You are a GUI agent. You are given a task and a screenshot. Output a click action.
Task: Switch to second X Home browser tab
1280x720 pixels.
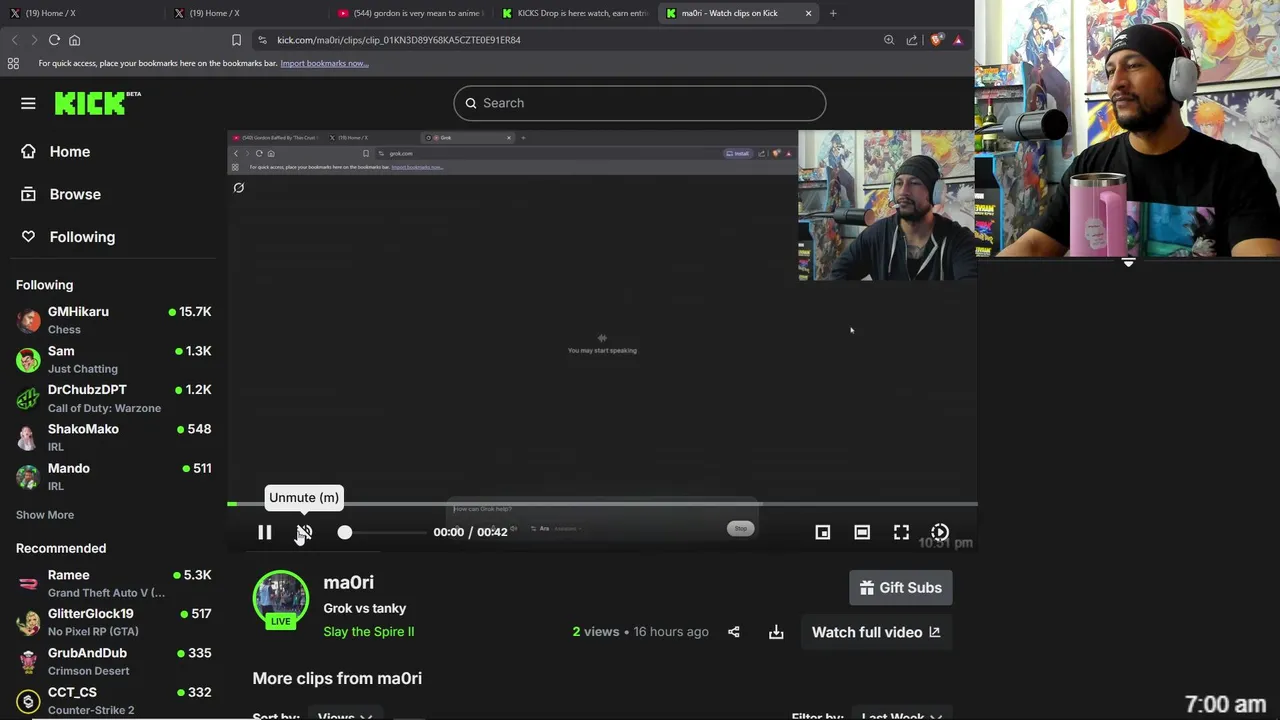click(x=244, y=13)
